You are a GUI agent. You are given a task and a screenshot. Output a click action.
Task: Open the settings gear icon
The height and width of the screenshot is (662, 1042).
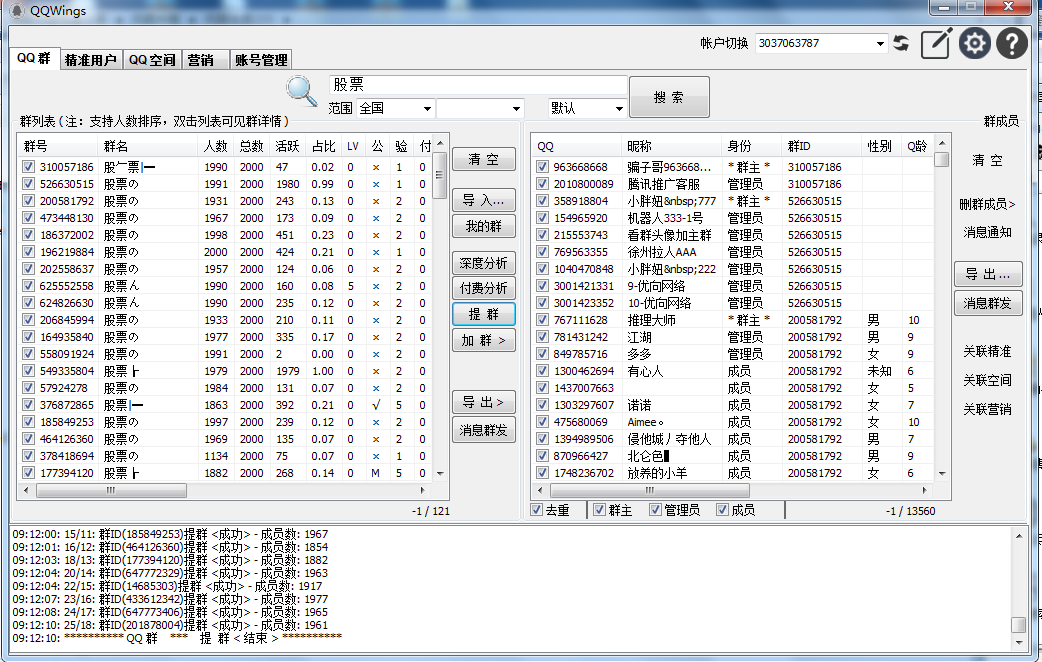tap(974, 44)
